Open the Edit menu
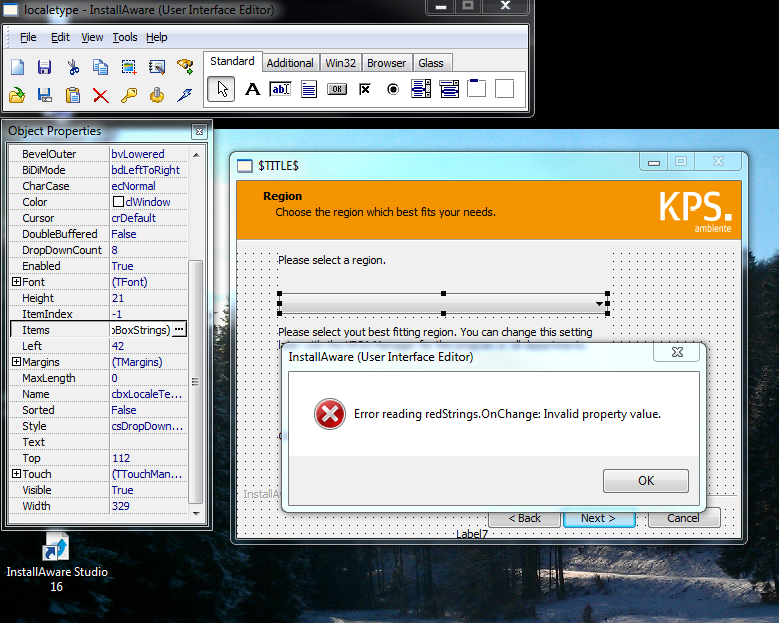The width and height of the screenshot is (779, 623). (60, 37)
